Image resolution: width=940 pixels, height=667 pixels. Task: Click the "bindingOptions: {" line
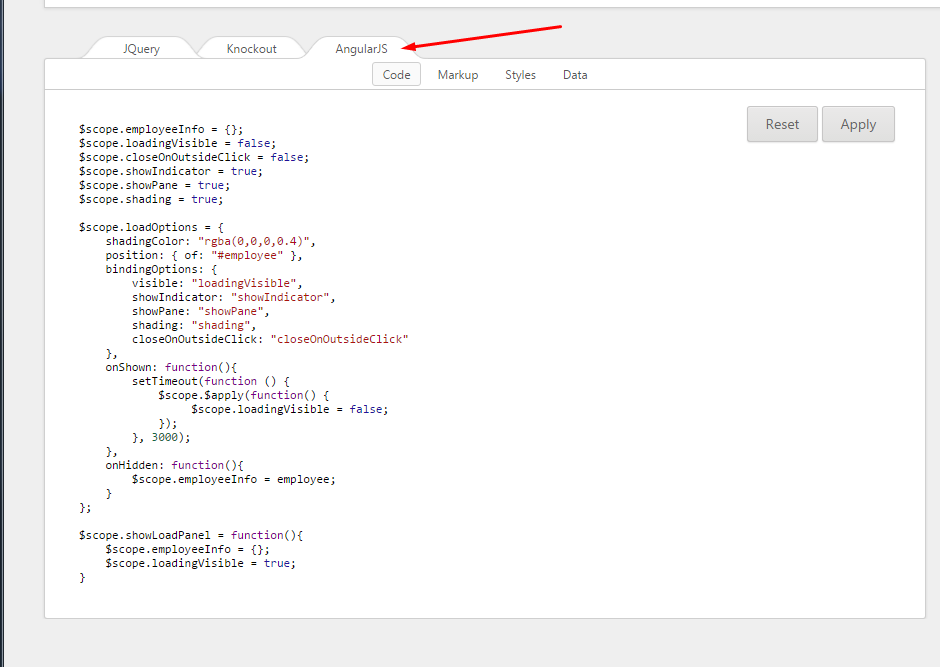(x=161, y=269)
